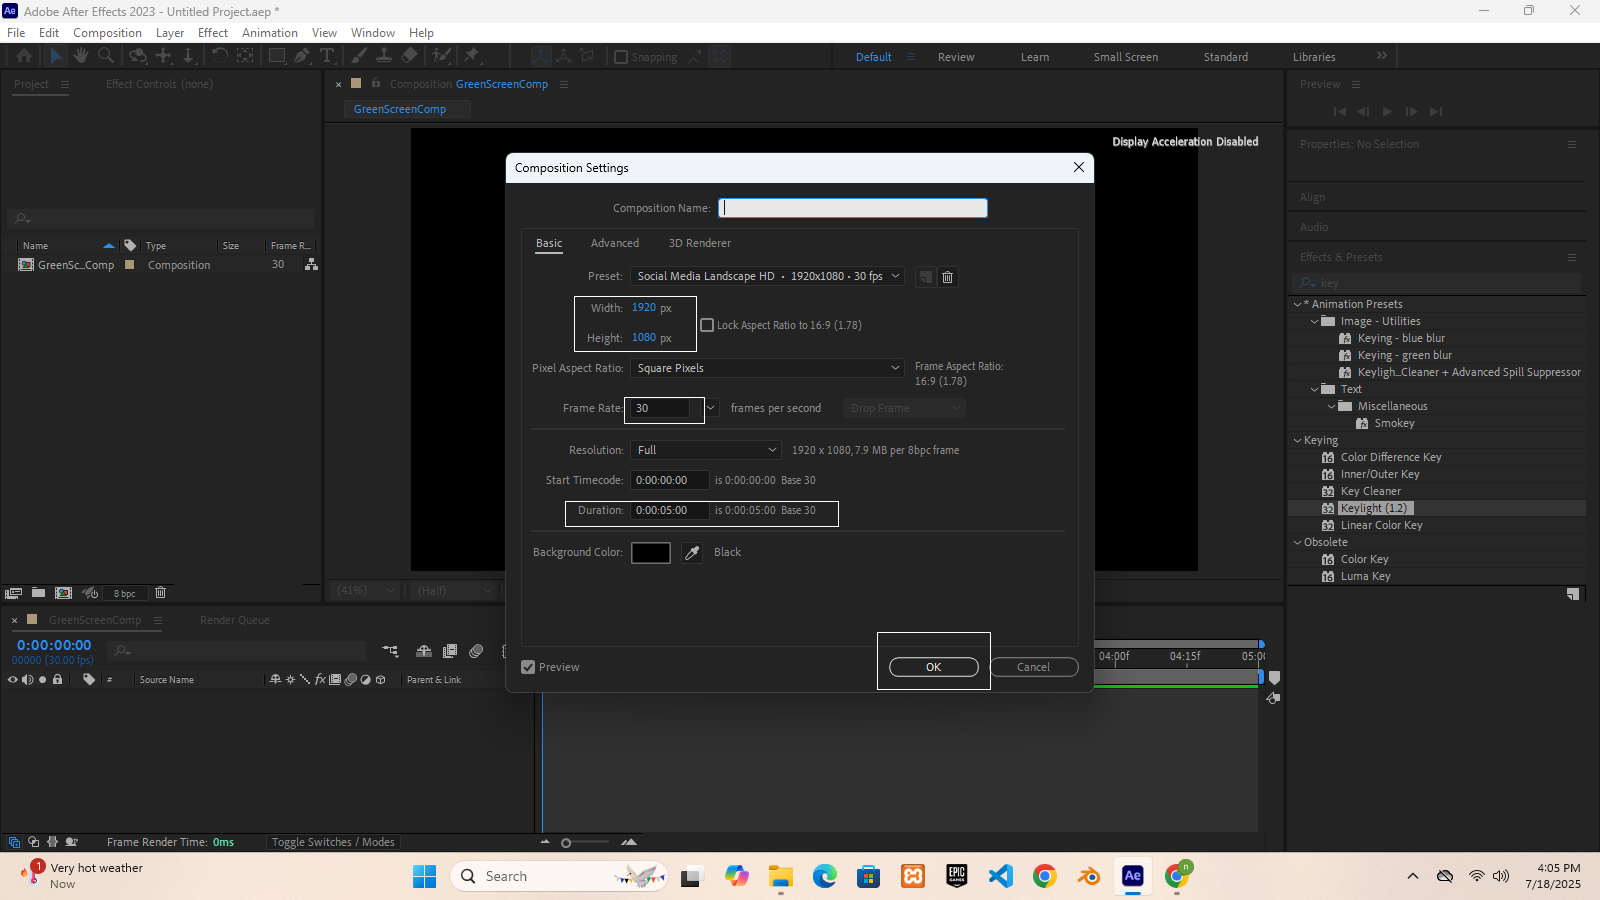This screenshot has height=900, width=1600.
Task: Select the Rectangle shape tool
Action: 277,56
